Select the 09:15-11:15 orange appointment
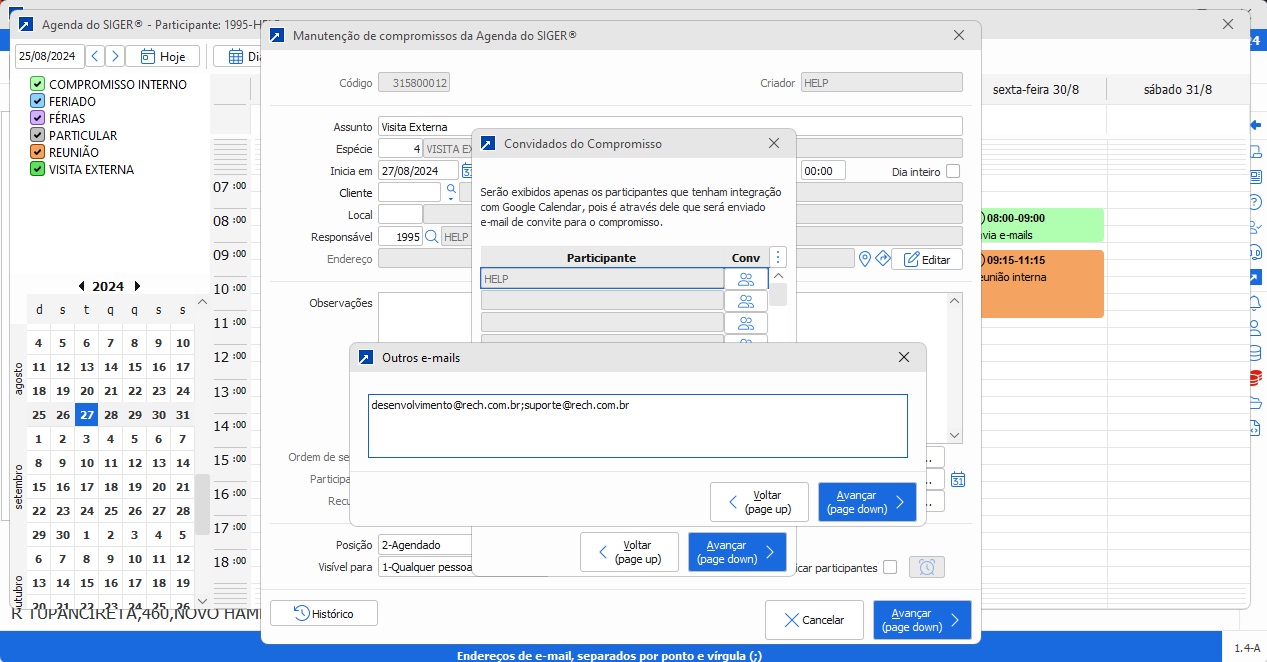1267x662 pixels. point(1041,284)
